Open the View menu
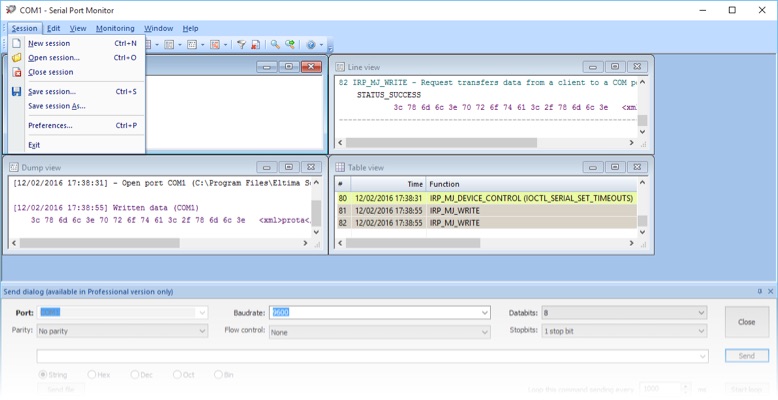778x400 pixels. (x=78, y=28)
